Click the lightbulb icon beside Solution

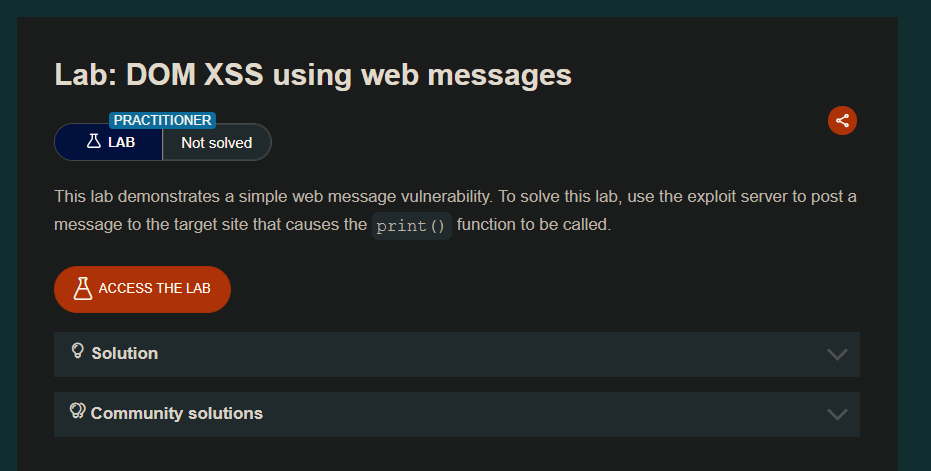[x=78, y=351]
